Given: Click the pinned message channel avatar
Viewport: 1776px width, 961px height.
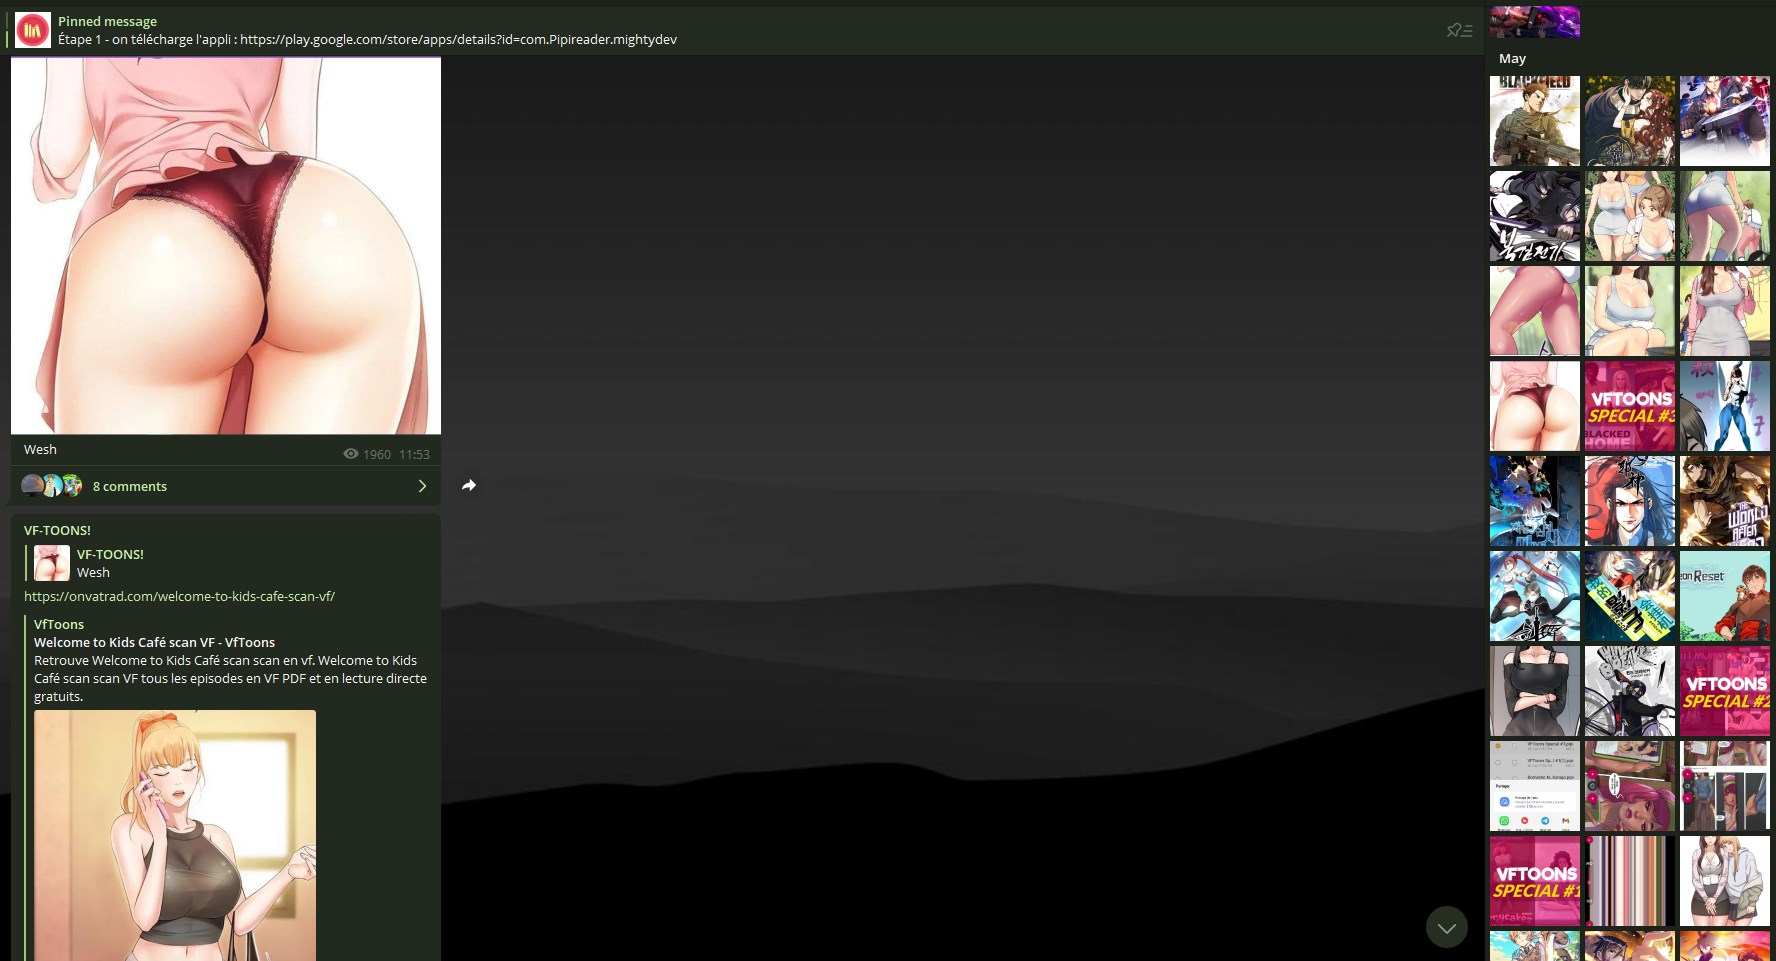Looking at the screenshot, I should [33, 30].
